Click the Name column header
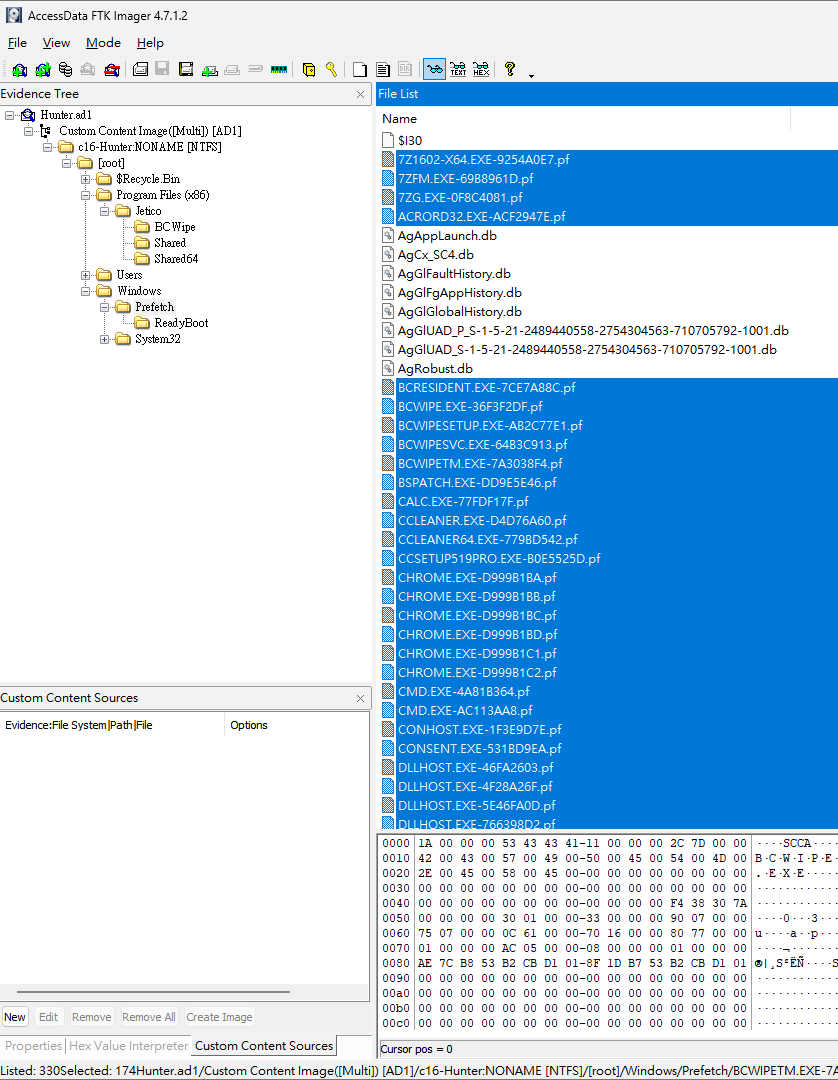838x1080 pixels. click(585, 118)
